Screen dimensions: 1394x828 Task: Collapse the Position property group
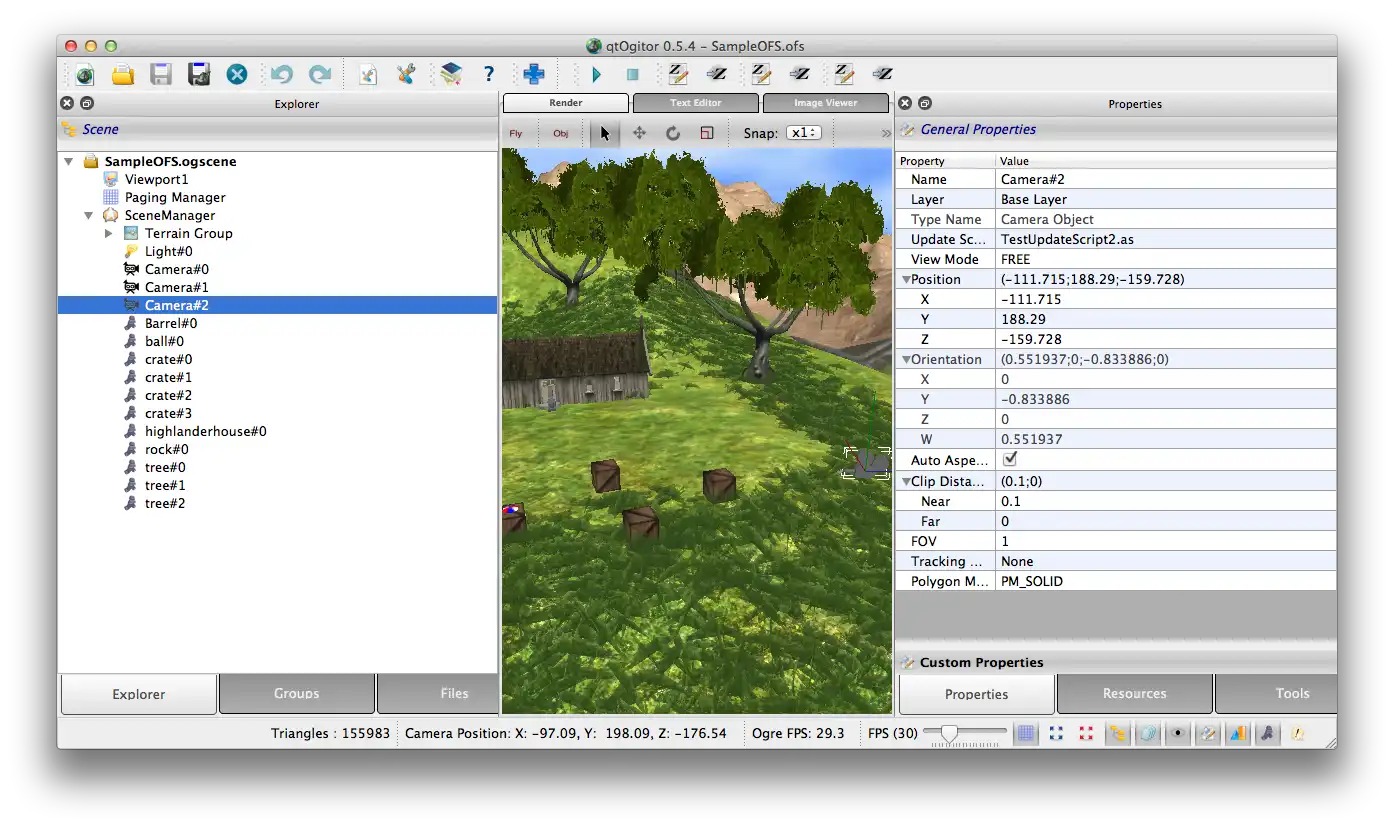[906, 280]
